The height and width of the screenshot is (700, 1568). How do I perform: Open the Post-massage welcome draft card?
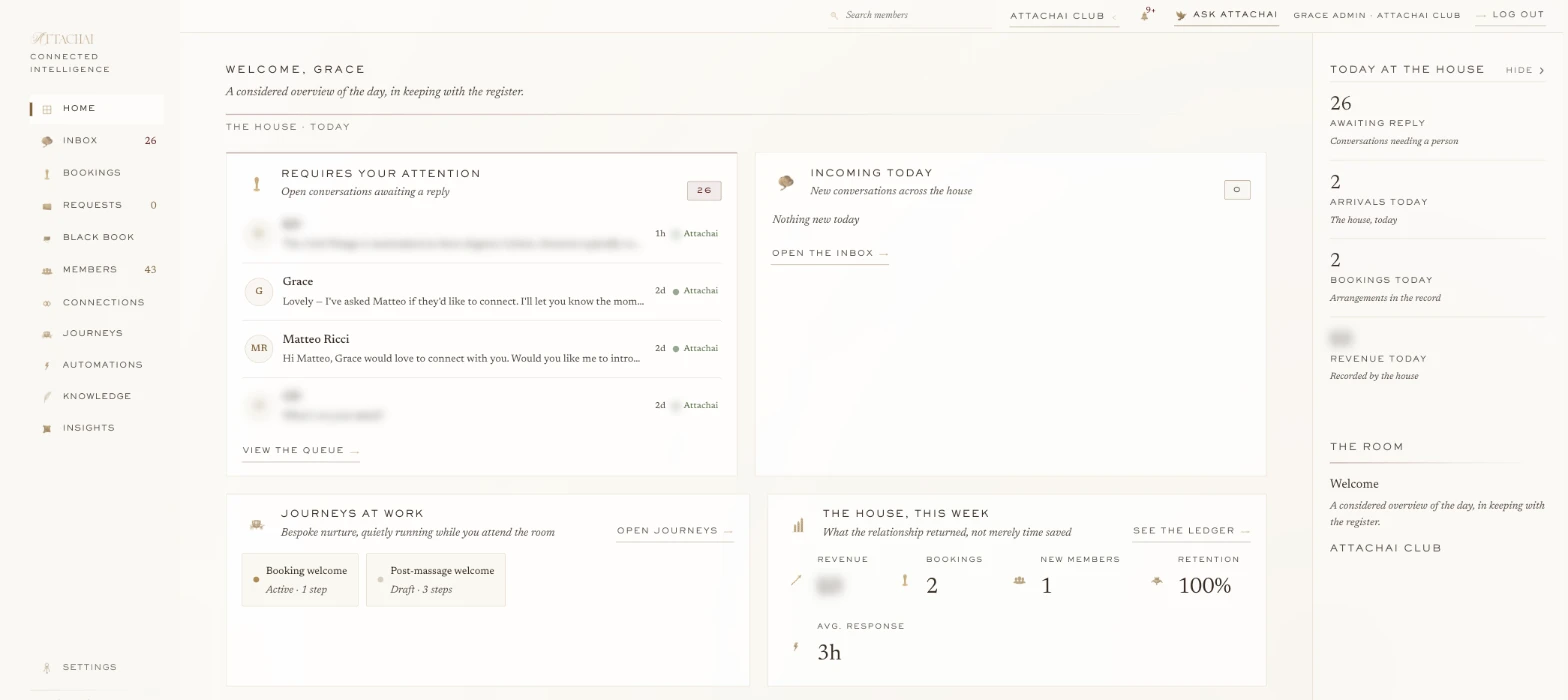(436, 580)
